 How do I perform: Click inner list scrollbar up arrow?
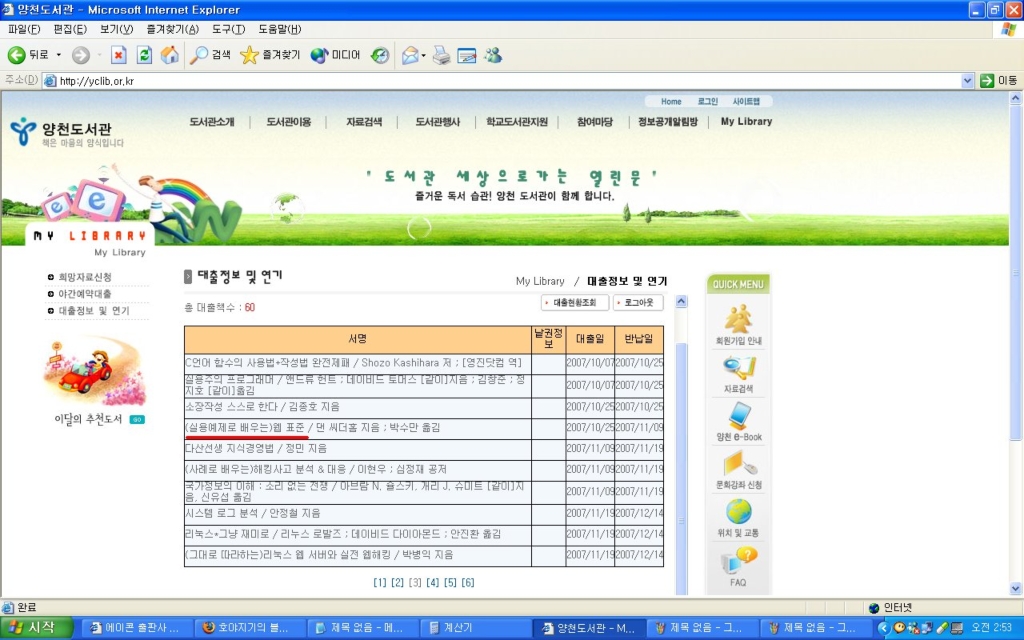(681, 302)
